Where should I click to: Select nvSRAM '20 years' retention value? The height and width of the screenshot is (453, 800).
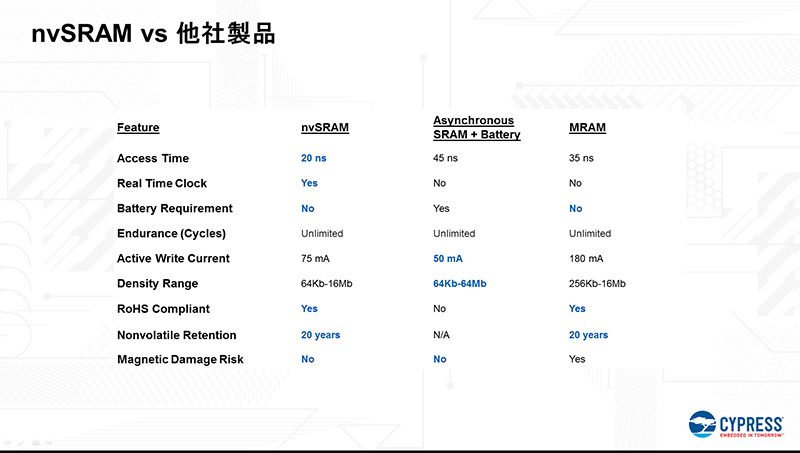coord(320,335)
